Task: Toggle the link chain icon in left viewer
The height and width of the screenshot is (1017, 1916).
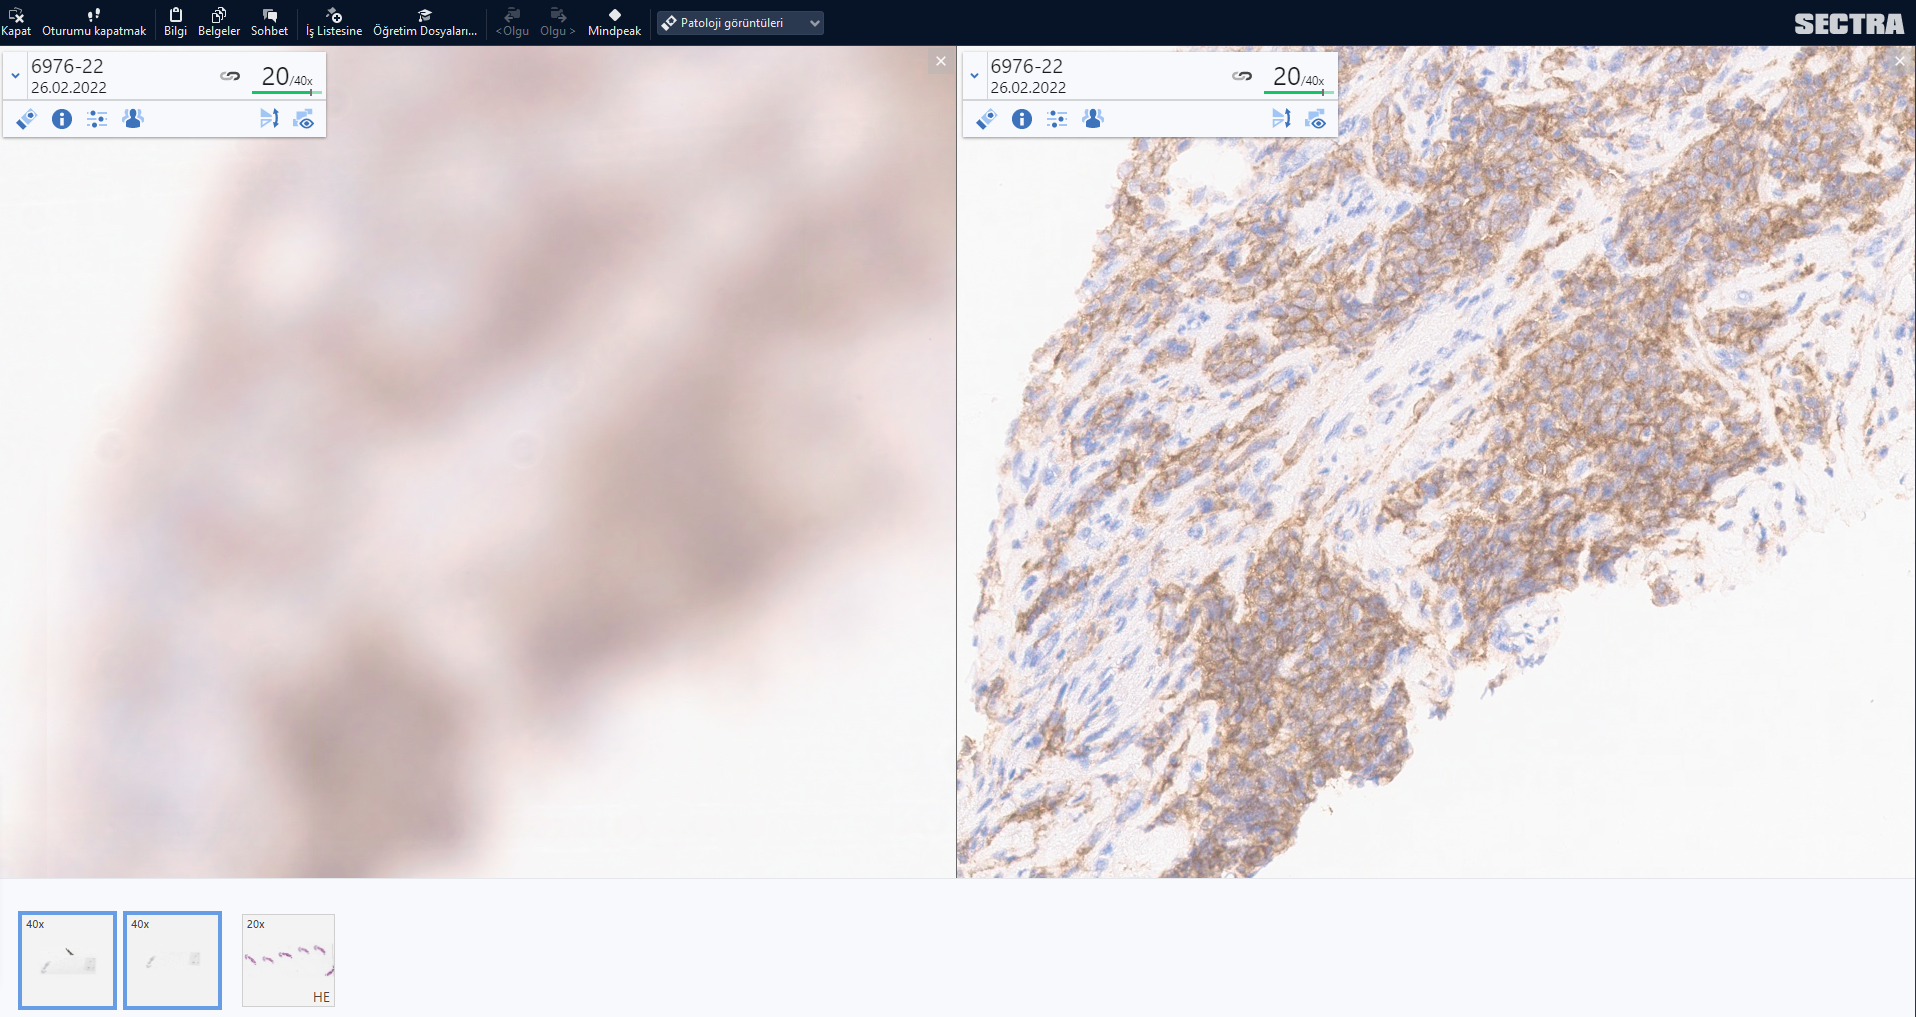Action: coord(230,76)
